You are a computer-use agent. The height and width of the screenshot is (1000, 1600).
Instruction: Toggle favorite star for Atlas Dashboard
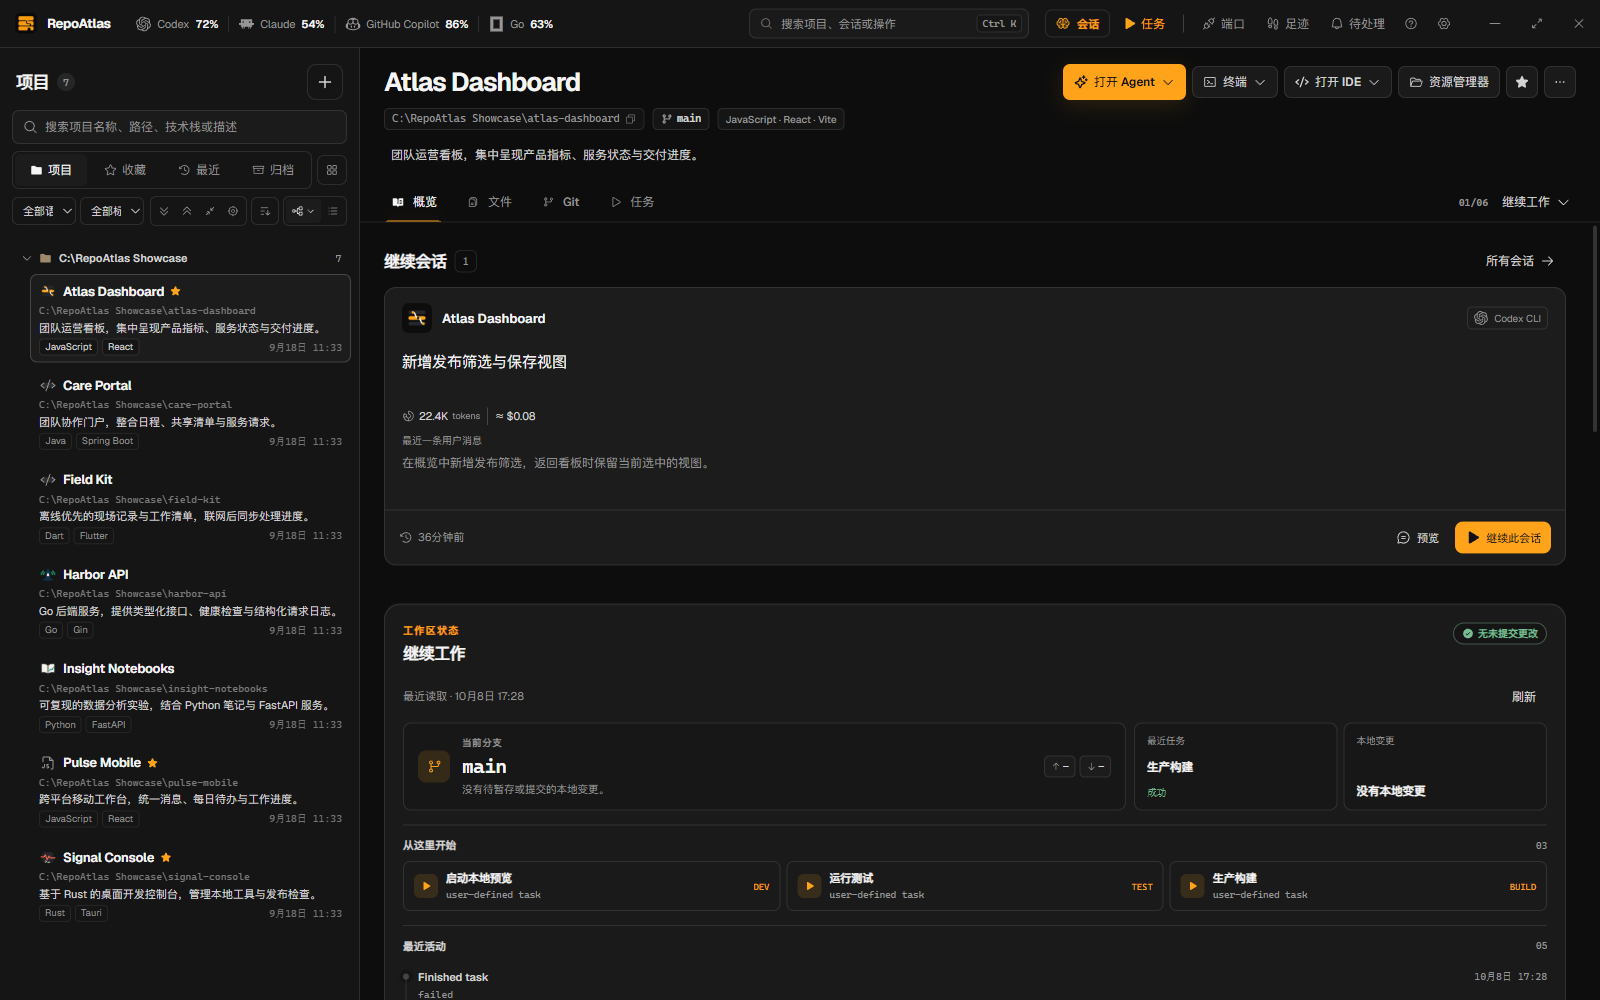(1522, 82)
